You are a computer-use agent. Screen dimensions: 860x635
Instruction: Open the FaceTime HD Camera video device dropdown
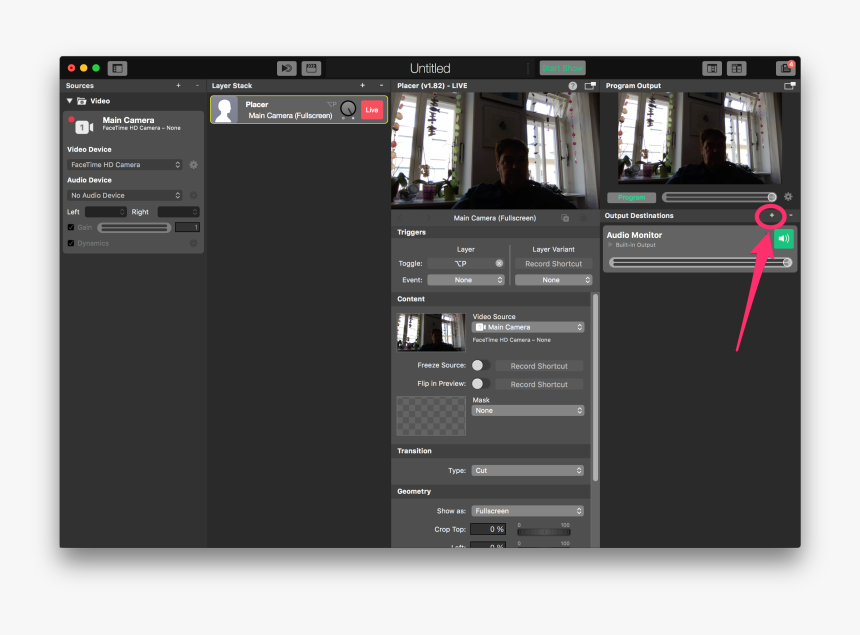(125, 165)
